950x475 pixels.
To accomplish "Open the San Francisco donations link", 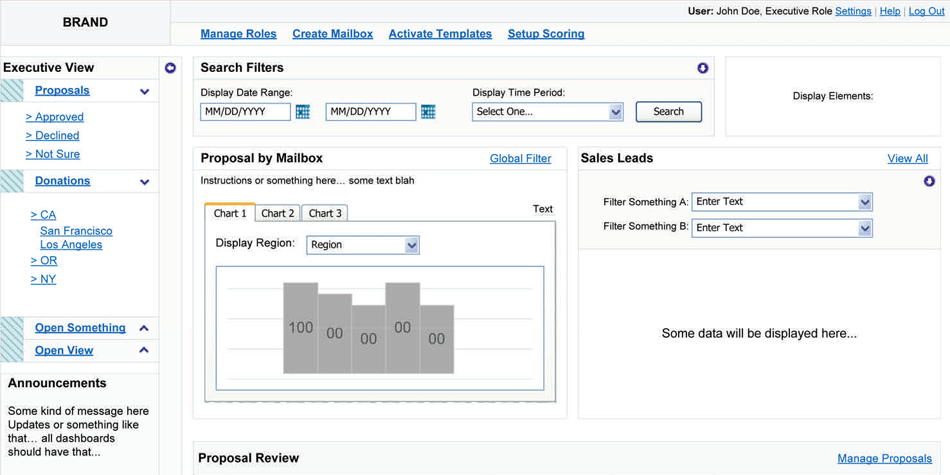I will [76, 231].
